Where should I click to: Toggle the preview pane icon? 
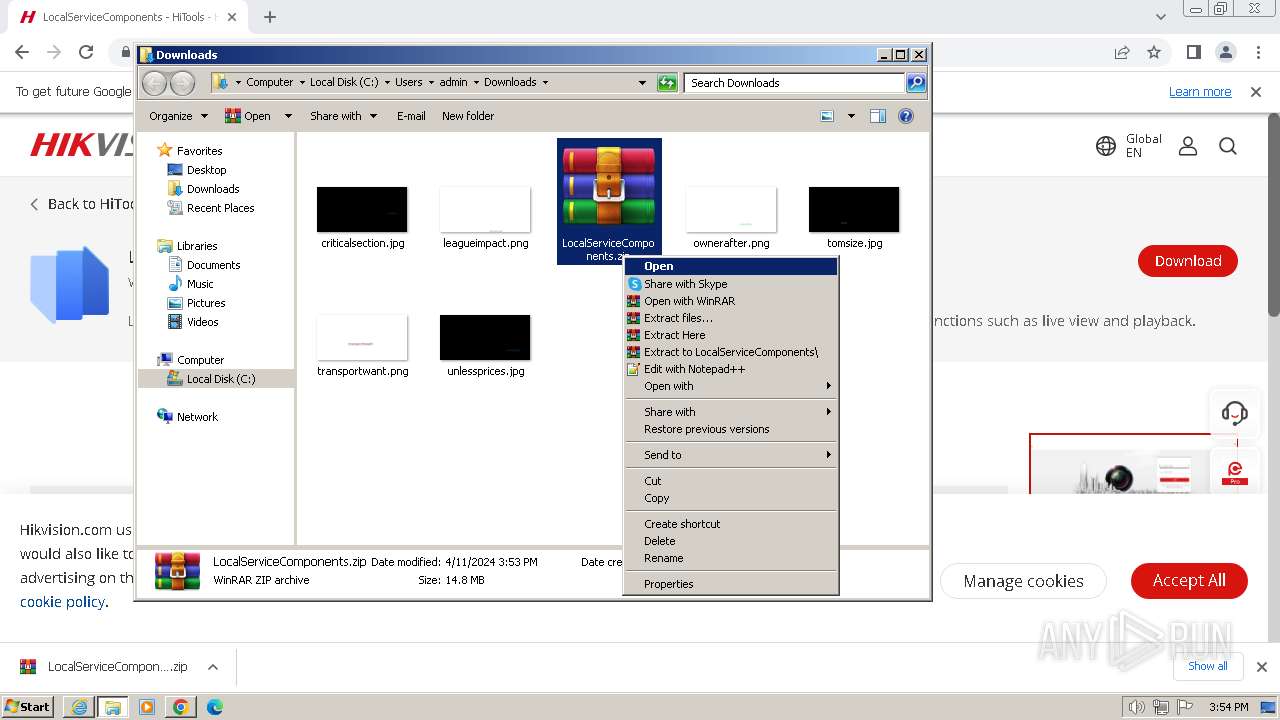click(x=878, y=116)
